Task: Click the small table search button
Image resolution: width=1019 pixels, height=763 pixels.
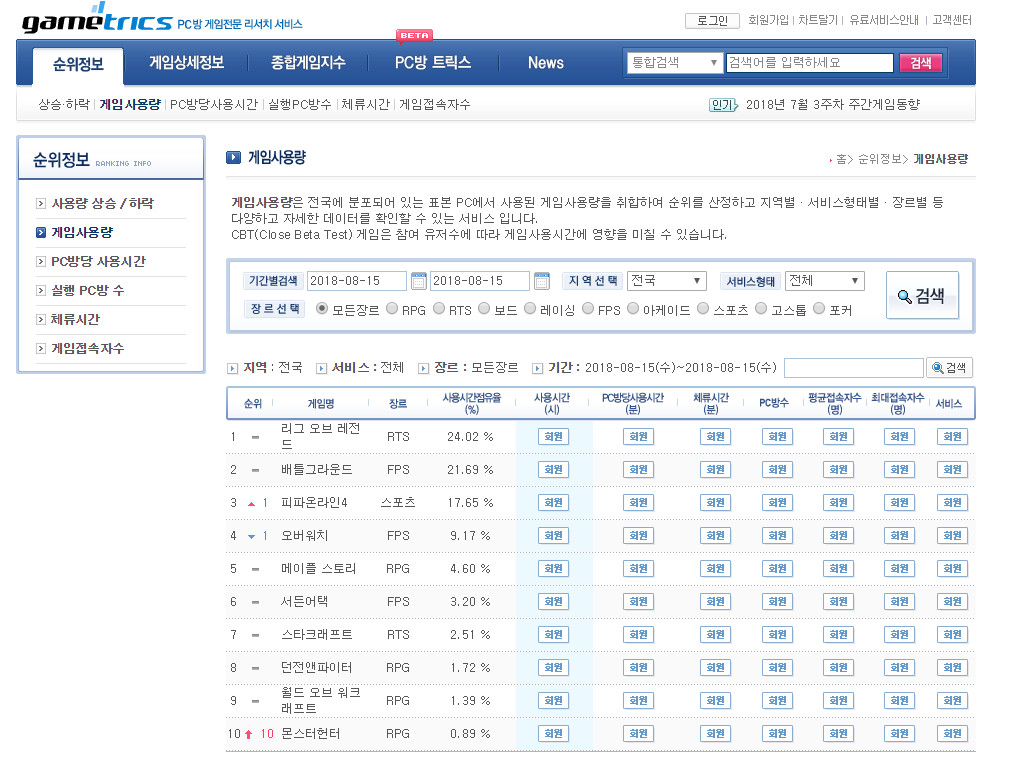Action: pyautogui.click(x=949, y=368)
